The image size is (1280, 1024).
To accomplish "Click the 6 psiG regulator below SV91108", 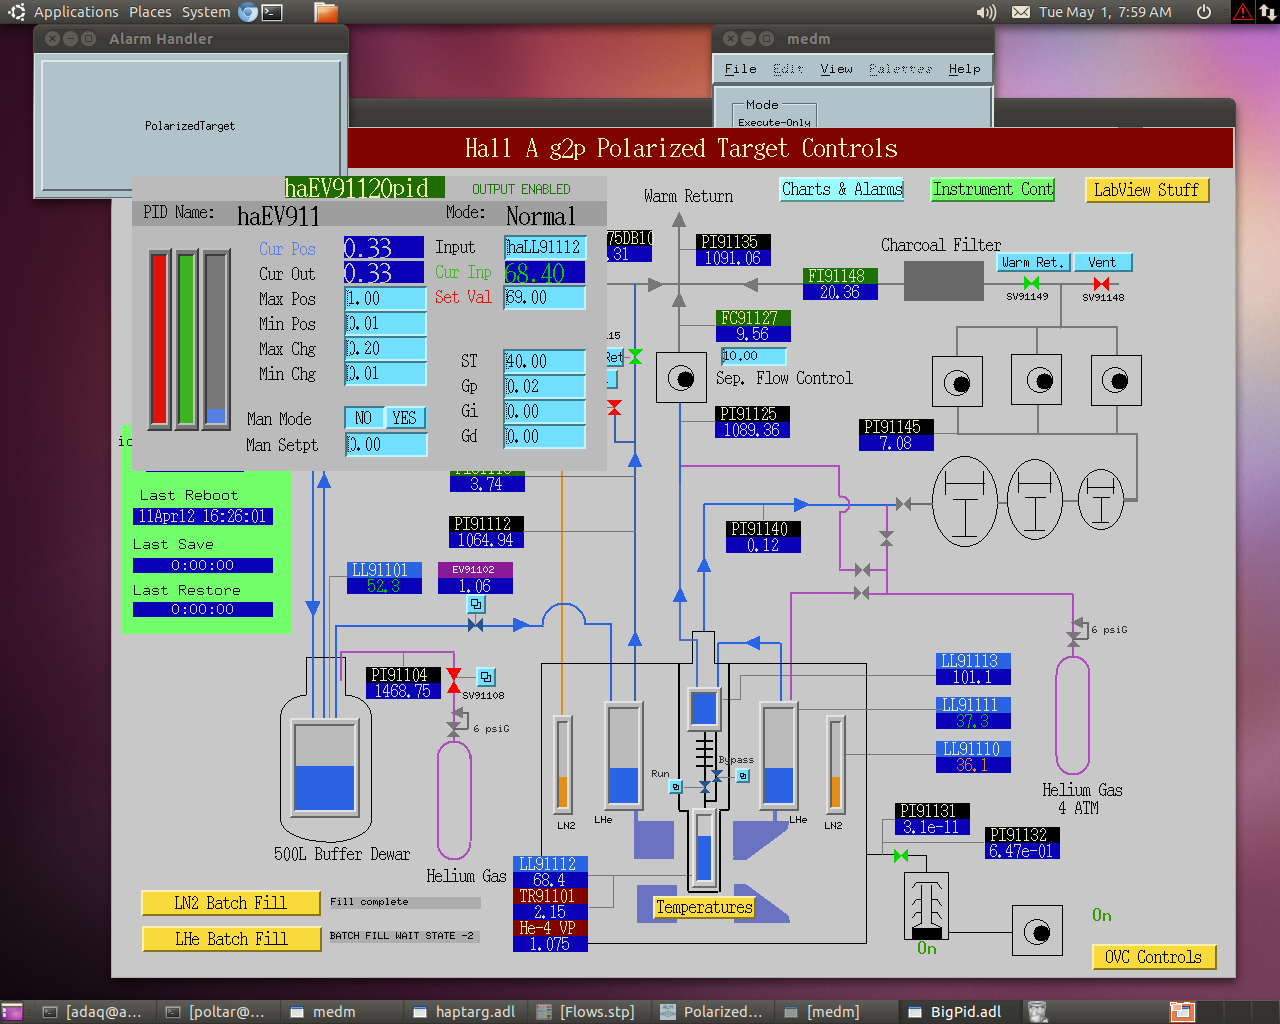I will [x=457, y=722].
